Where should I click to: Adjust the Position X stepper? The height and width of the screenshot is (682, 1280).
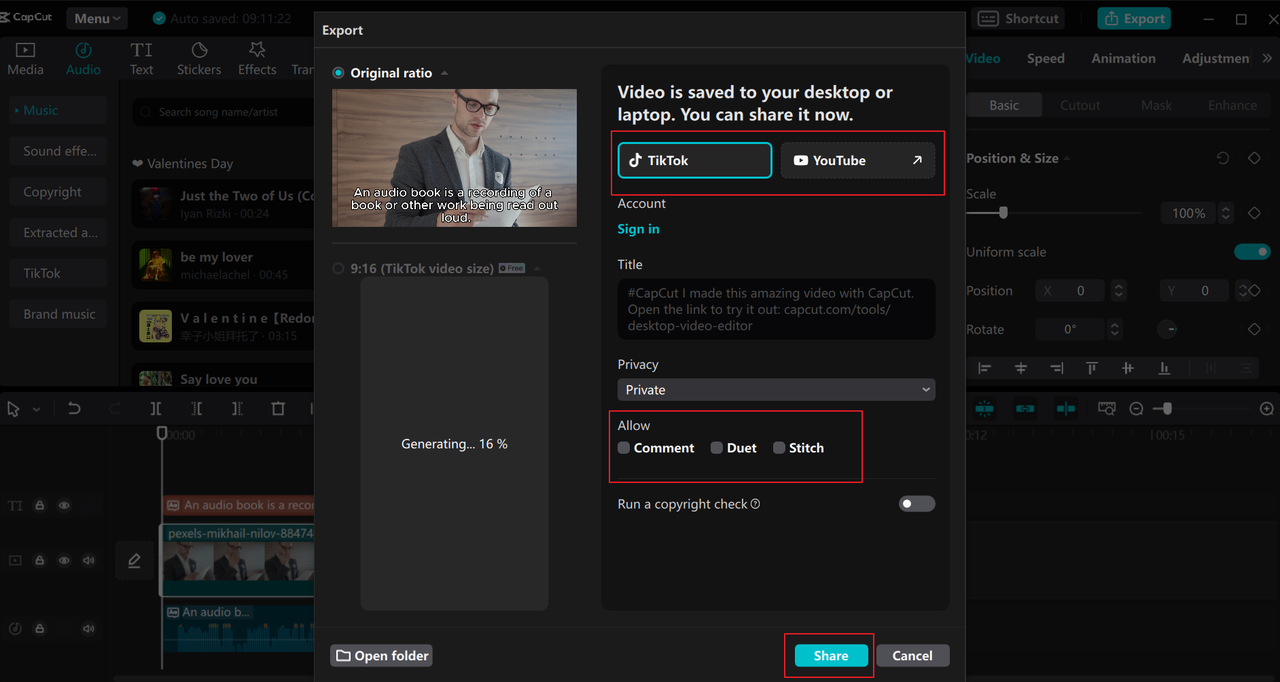[x=1119, y=291]
